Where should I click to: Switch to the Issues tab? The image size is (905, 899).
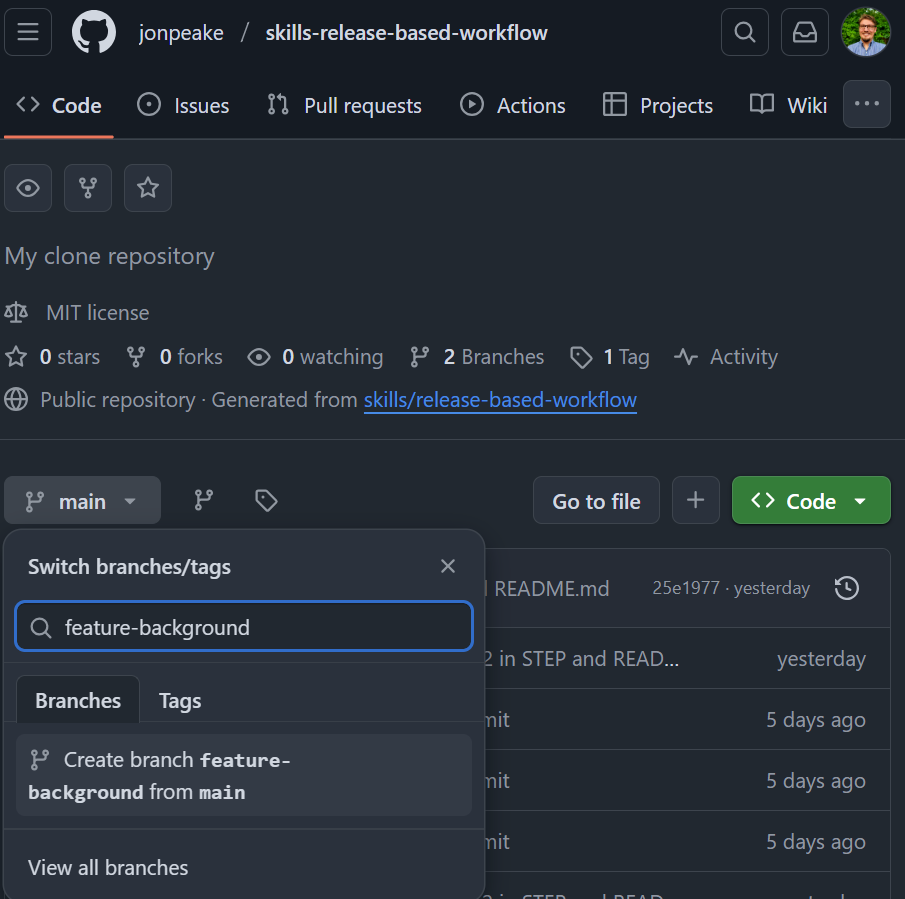183,106
